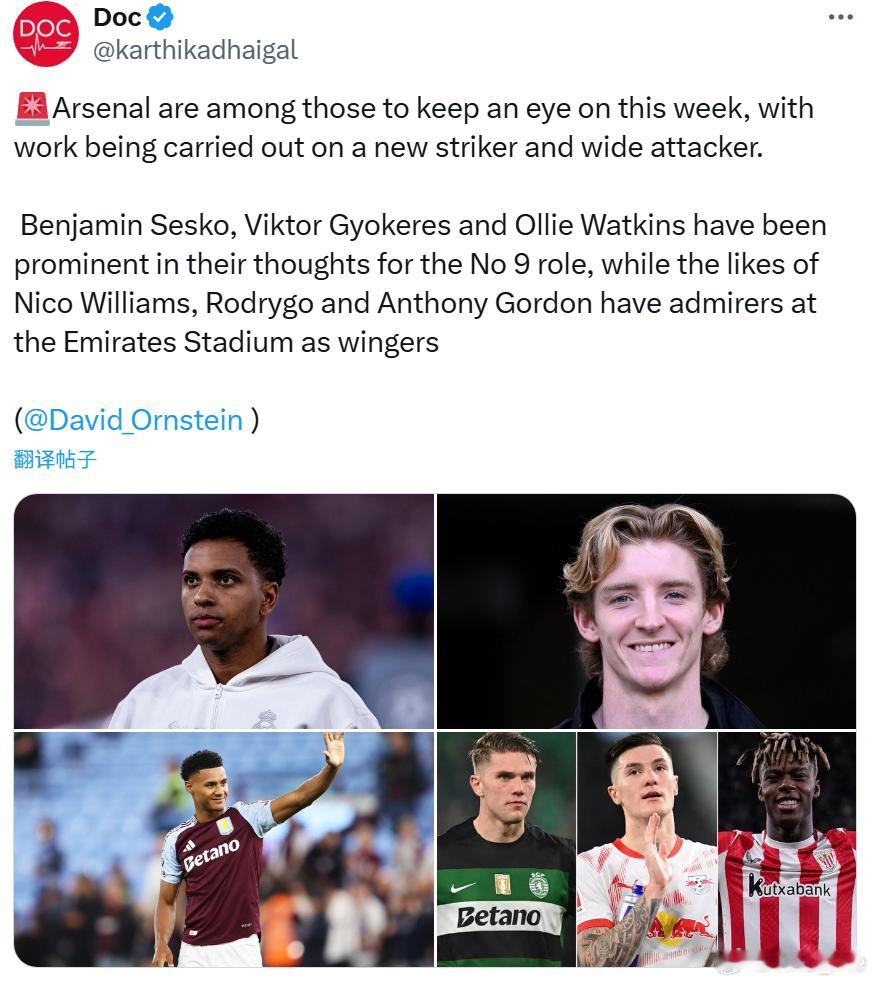Click the red siren emoji
875x983 pixels.
tap(31, 108)
